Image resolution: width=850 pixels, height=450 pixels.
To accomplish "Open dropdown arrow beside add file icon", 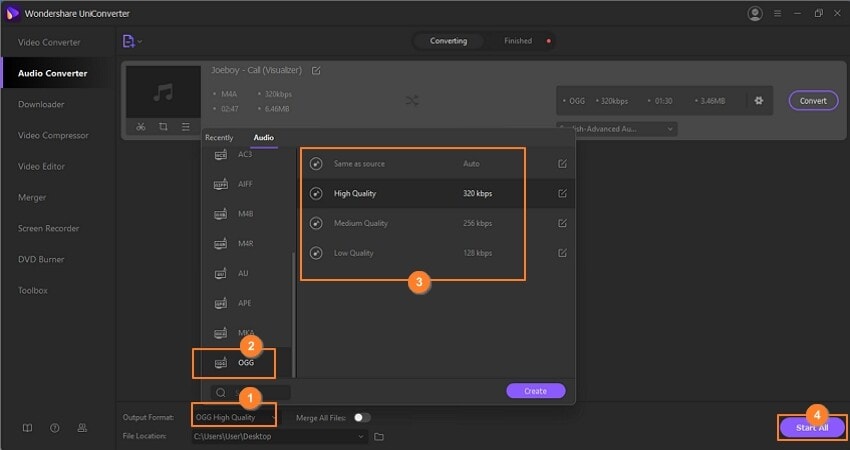I will coord(139,41).
